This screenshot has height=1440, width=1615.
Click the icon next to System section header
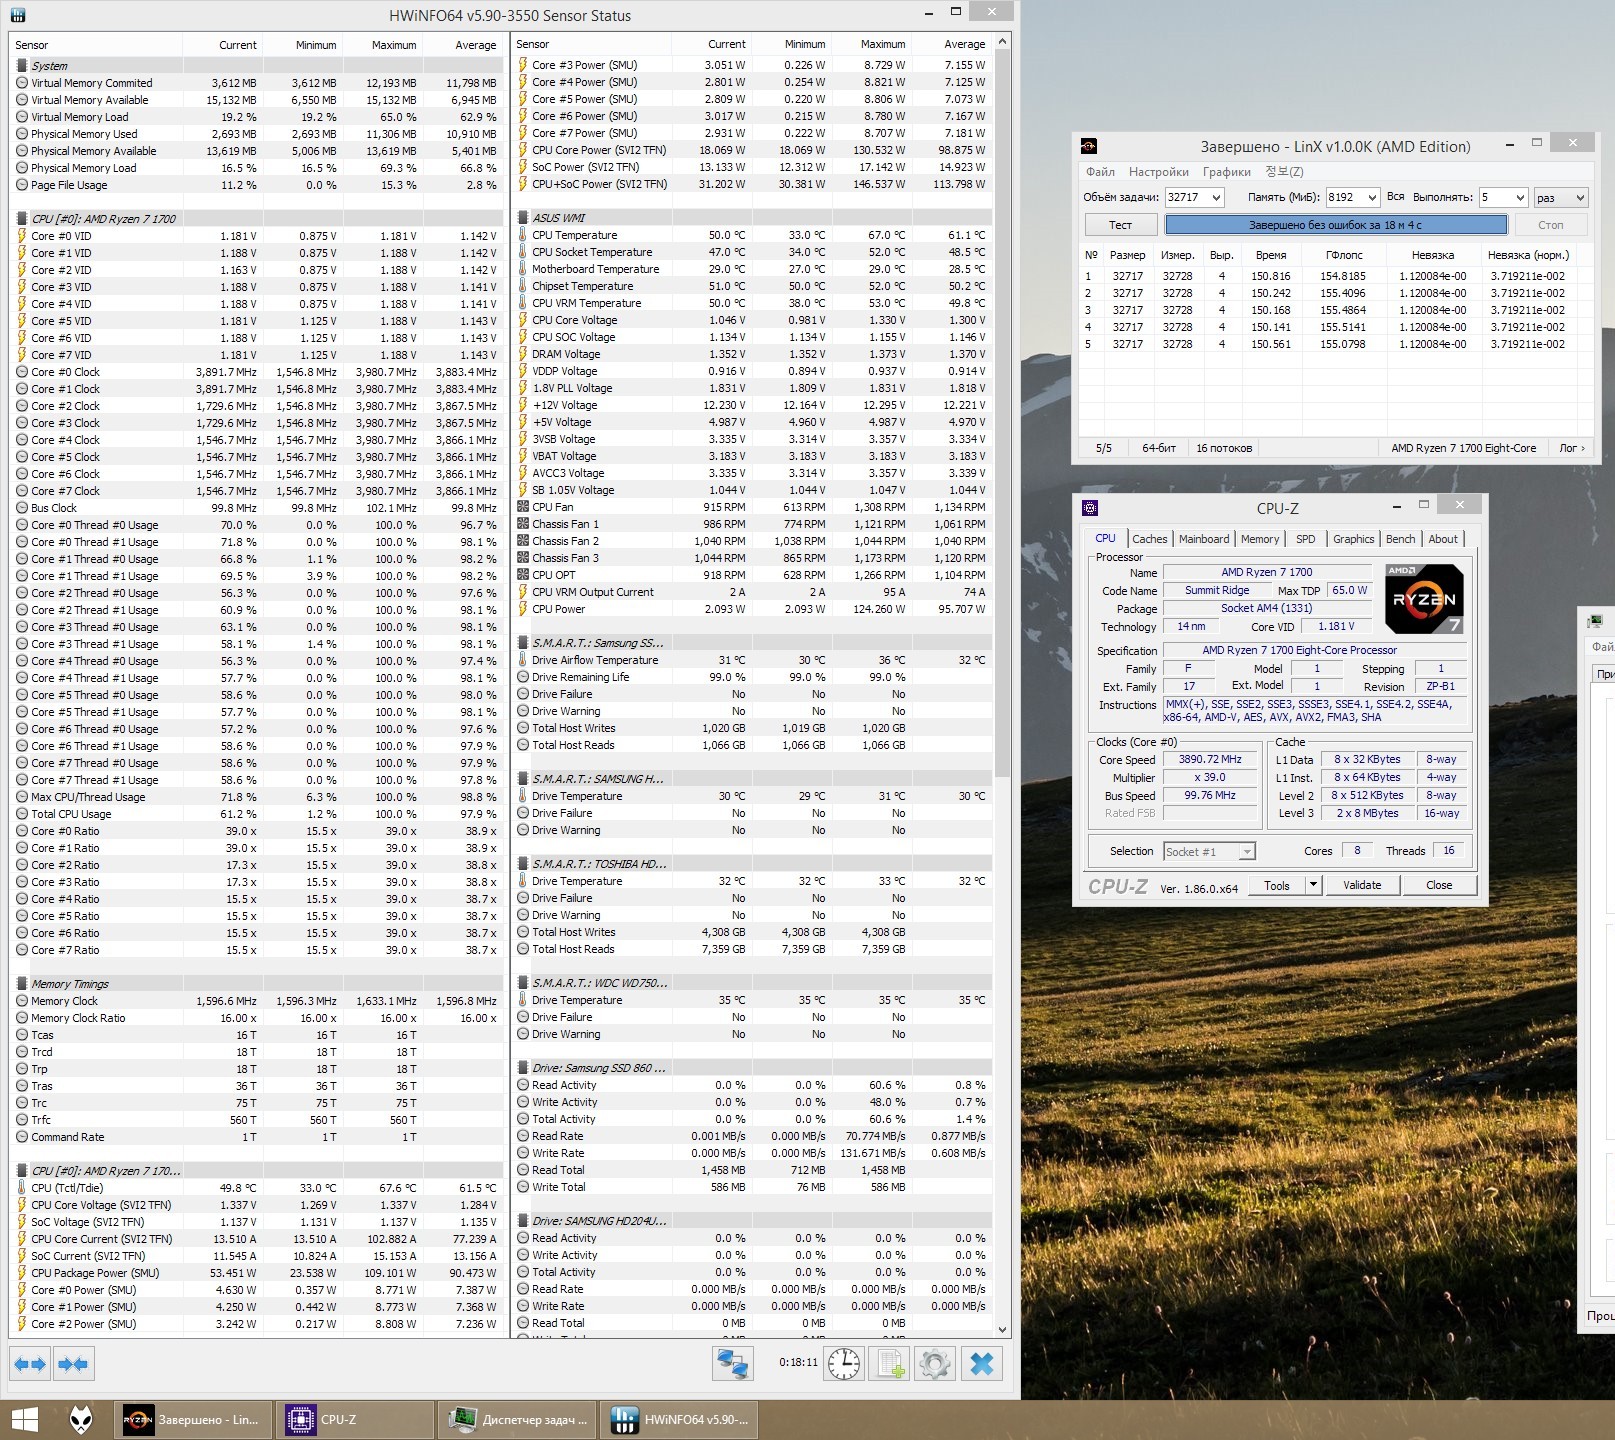tap(22, 66)
